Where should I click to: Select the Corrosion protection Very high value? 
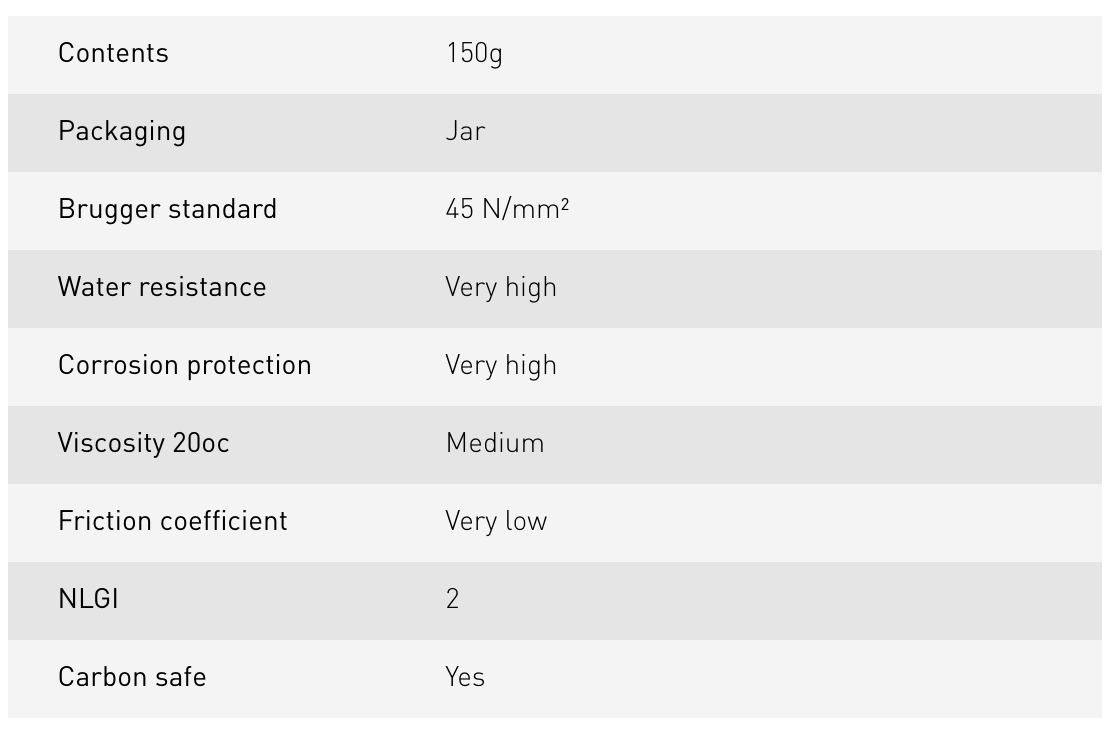pos(500,365)
